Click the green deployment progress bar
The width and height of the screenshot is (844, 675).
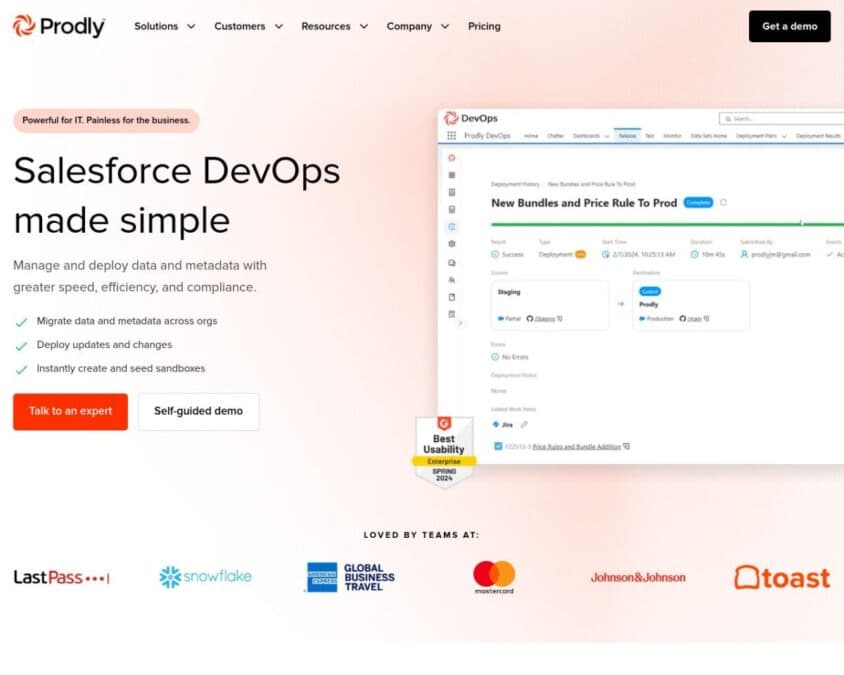667,224
